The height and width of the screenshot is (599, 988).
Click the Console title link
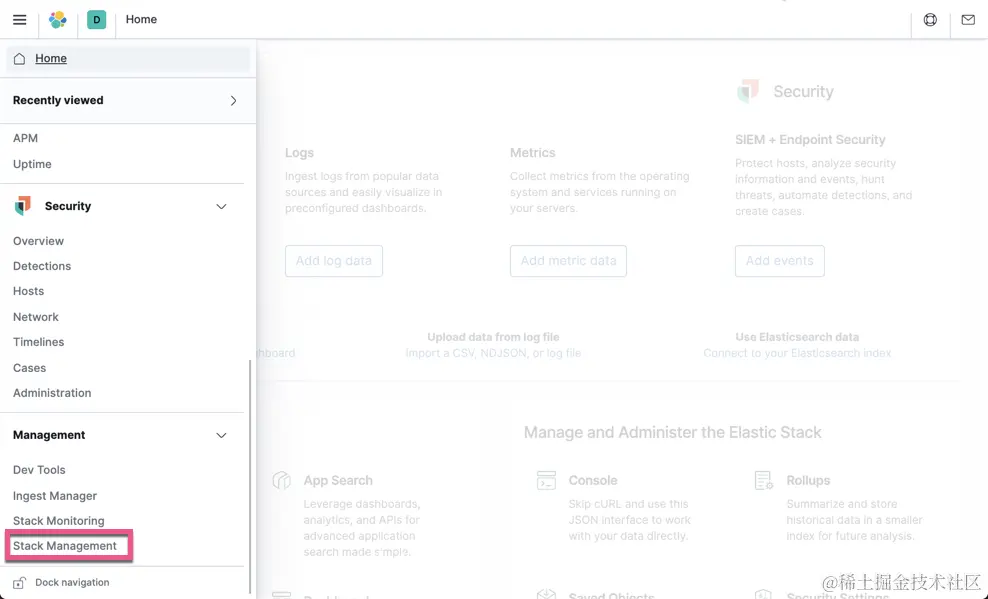593,481
